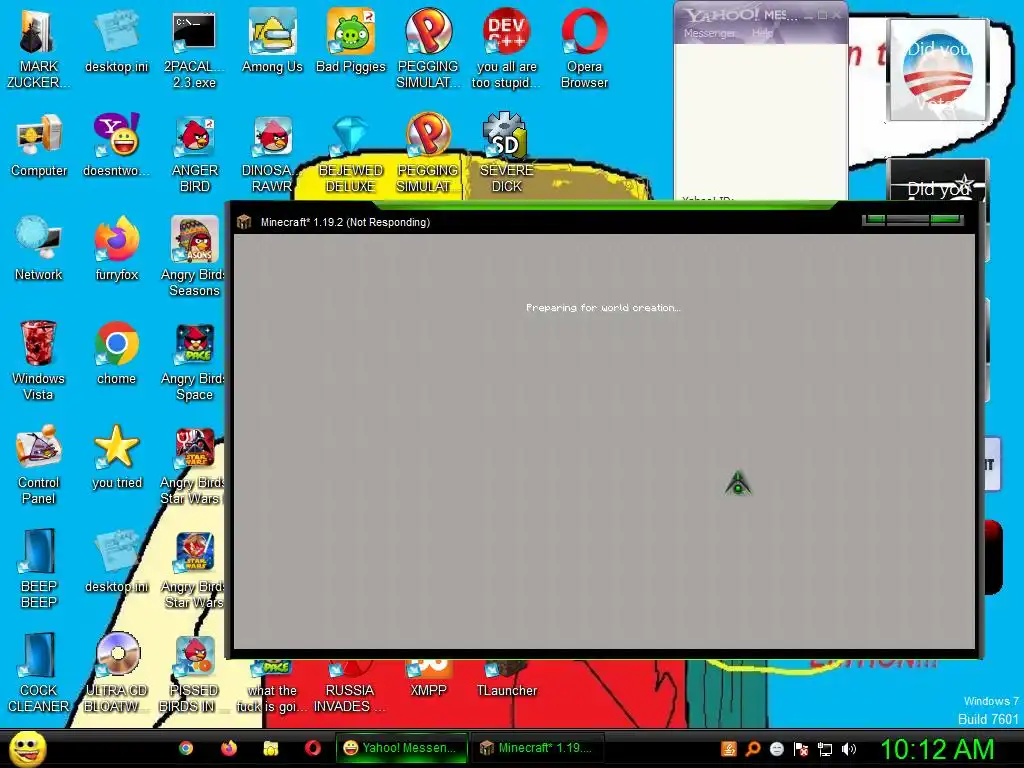Click Opera pinned taskbar icon
Image resolution: width=1024 pixels, height=768 pixels.
pos(313,748)
